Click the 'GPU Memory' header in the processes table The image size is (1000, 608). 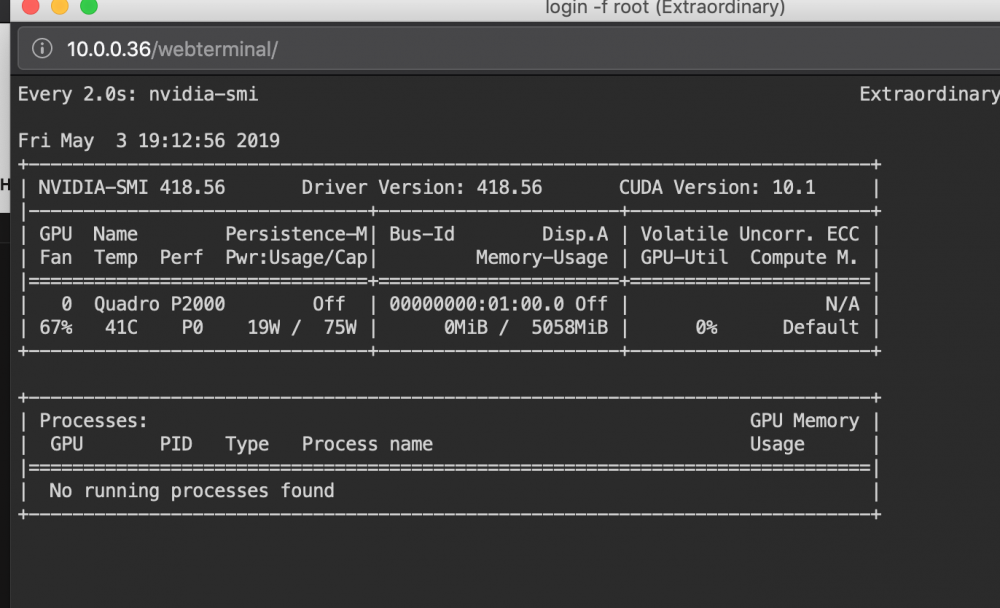pos(804,421)
